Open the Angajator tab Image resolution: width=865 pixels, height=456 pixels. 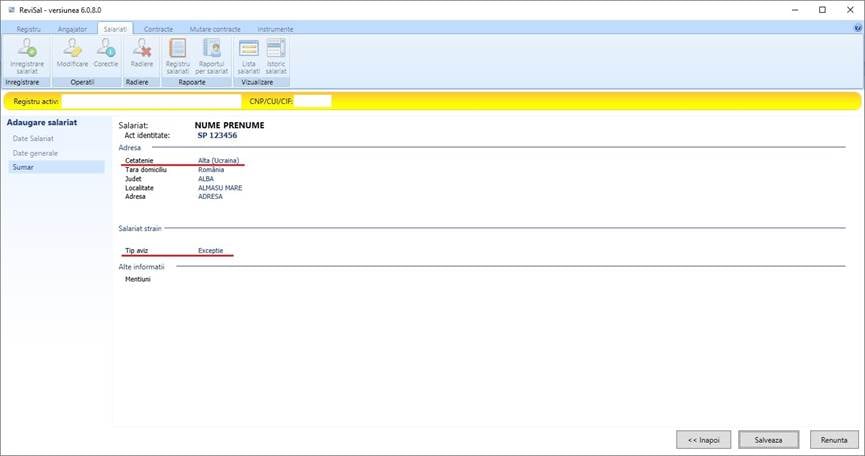pos(73,30)
